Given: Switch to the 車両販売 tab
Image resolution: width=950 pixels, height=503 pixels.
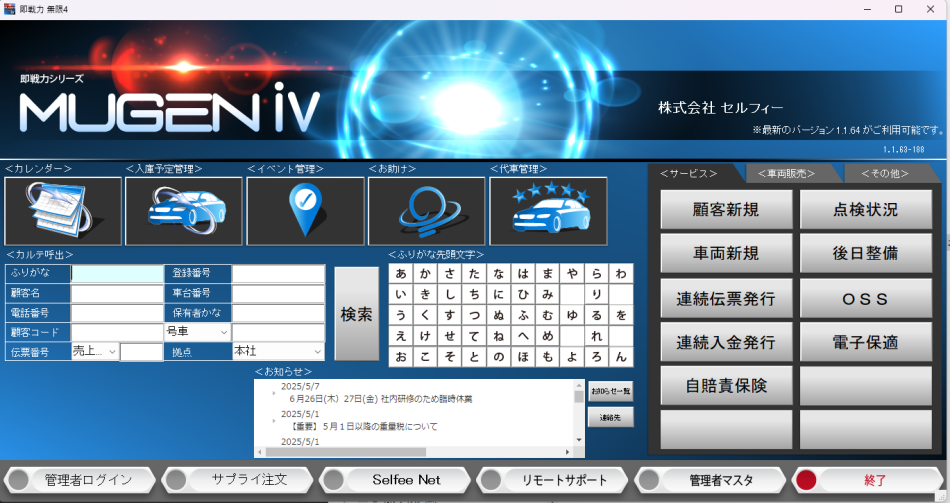Looking at the screenshot, I should click(x=786, y=174).
